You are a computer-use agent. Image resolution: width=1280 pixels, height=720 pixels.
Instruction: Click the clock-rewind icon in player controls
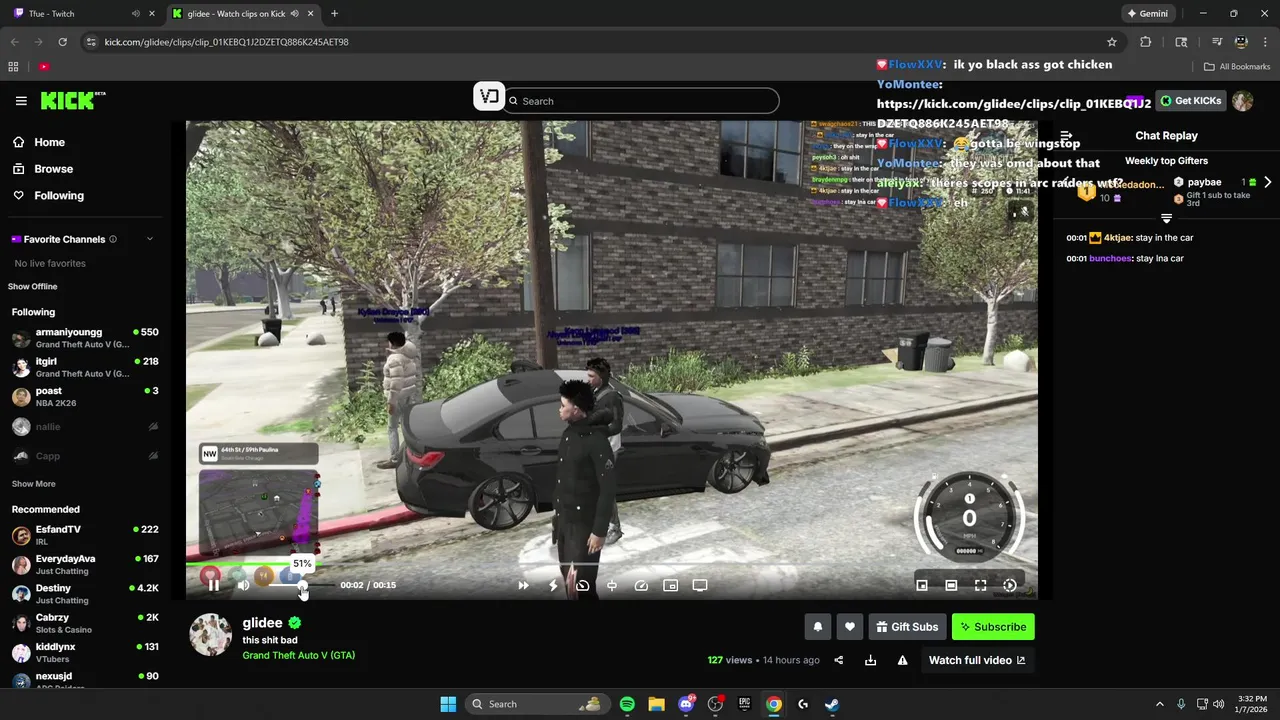pyautogui.click(x=583, y=586)
